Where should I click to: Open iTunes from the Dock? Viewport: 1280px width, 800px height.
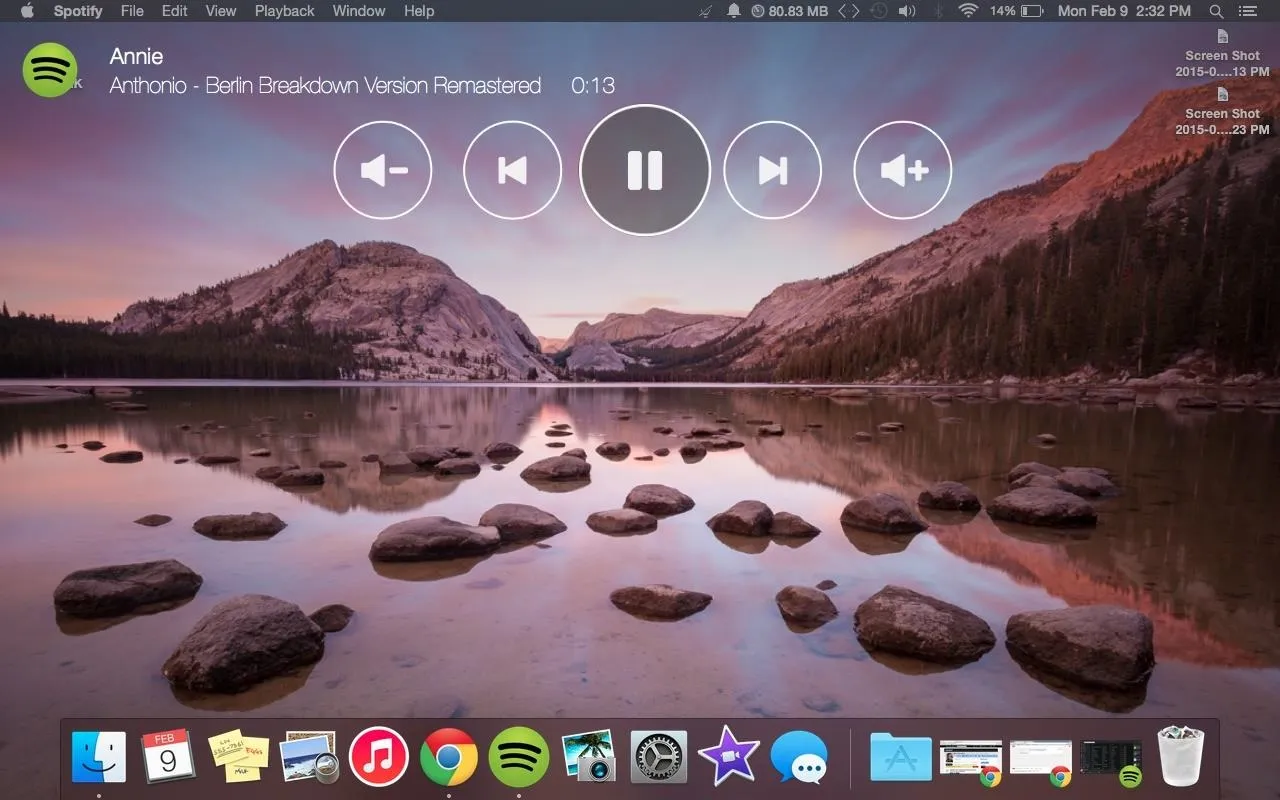coord(379,757)
